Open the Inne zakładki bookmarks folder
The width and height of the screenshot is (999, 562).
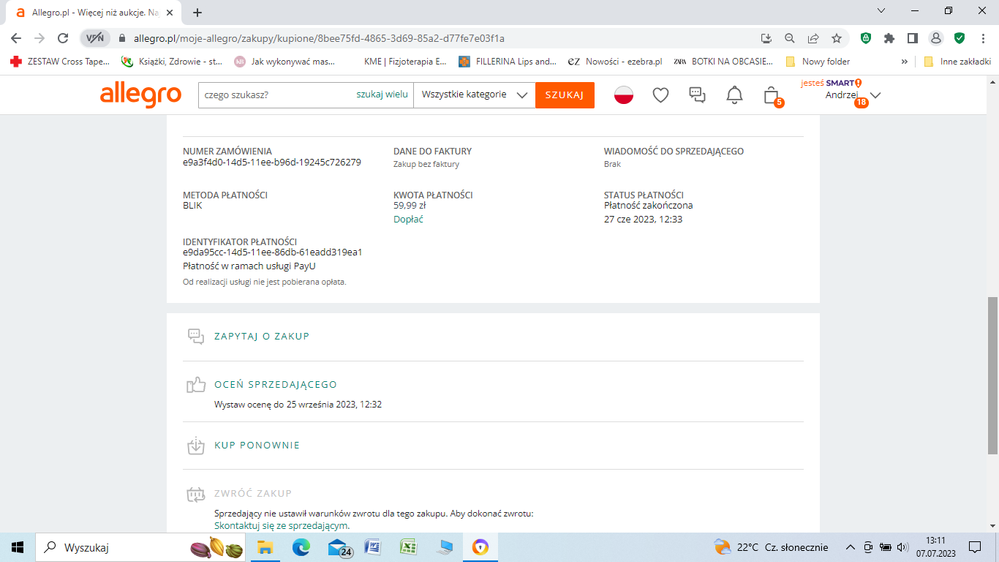pos(957,61)
